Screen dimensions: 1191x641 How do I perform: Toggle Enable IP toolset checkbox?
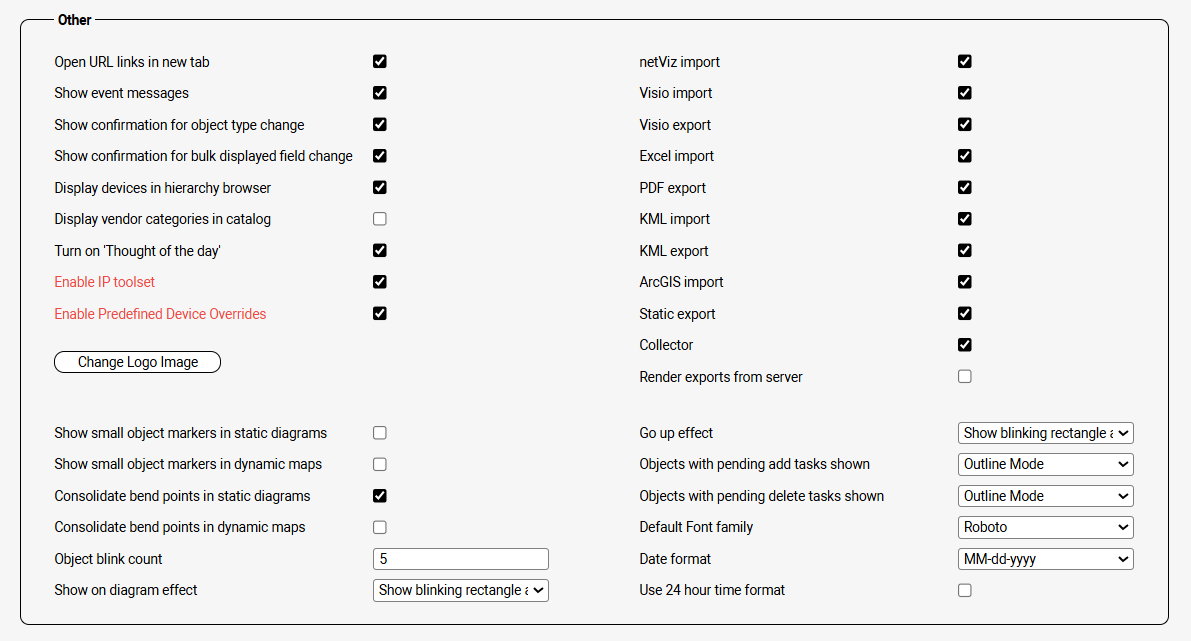pos(380,282)
